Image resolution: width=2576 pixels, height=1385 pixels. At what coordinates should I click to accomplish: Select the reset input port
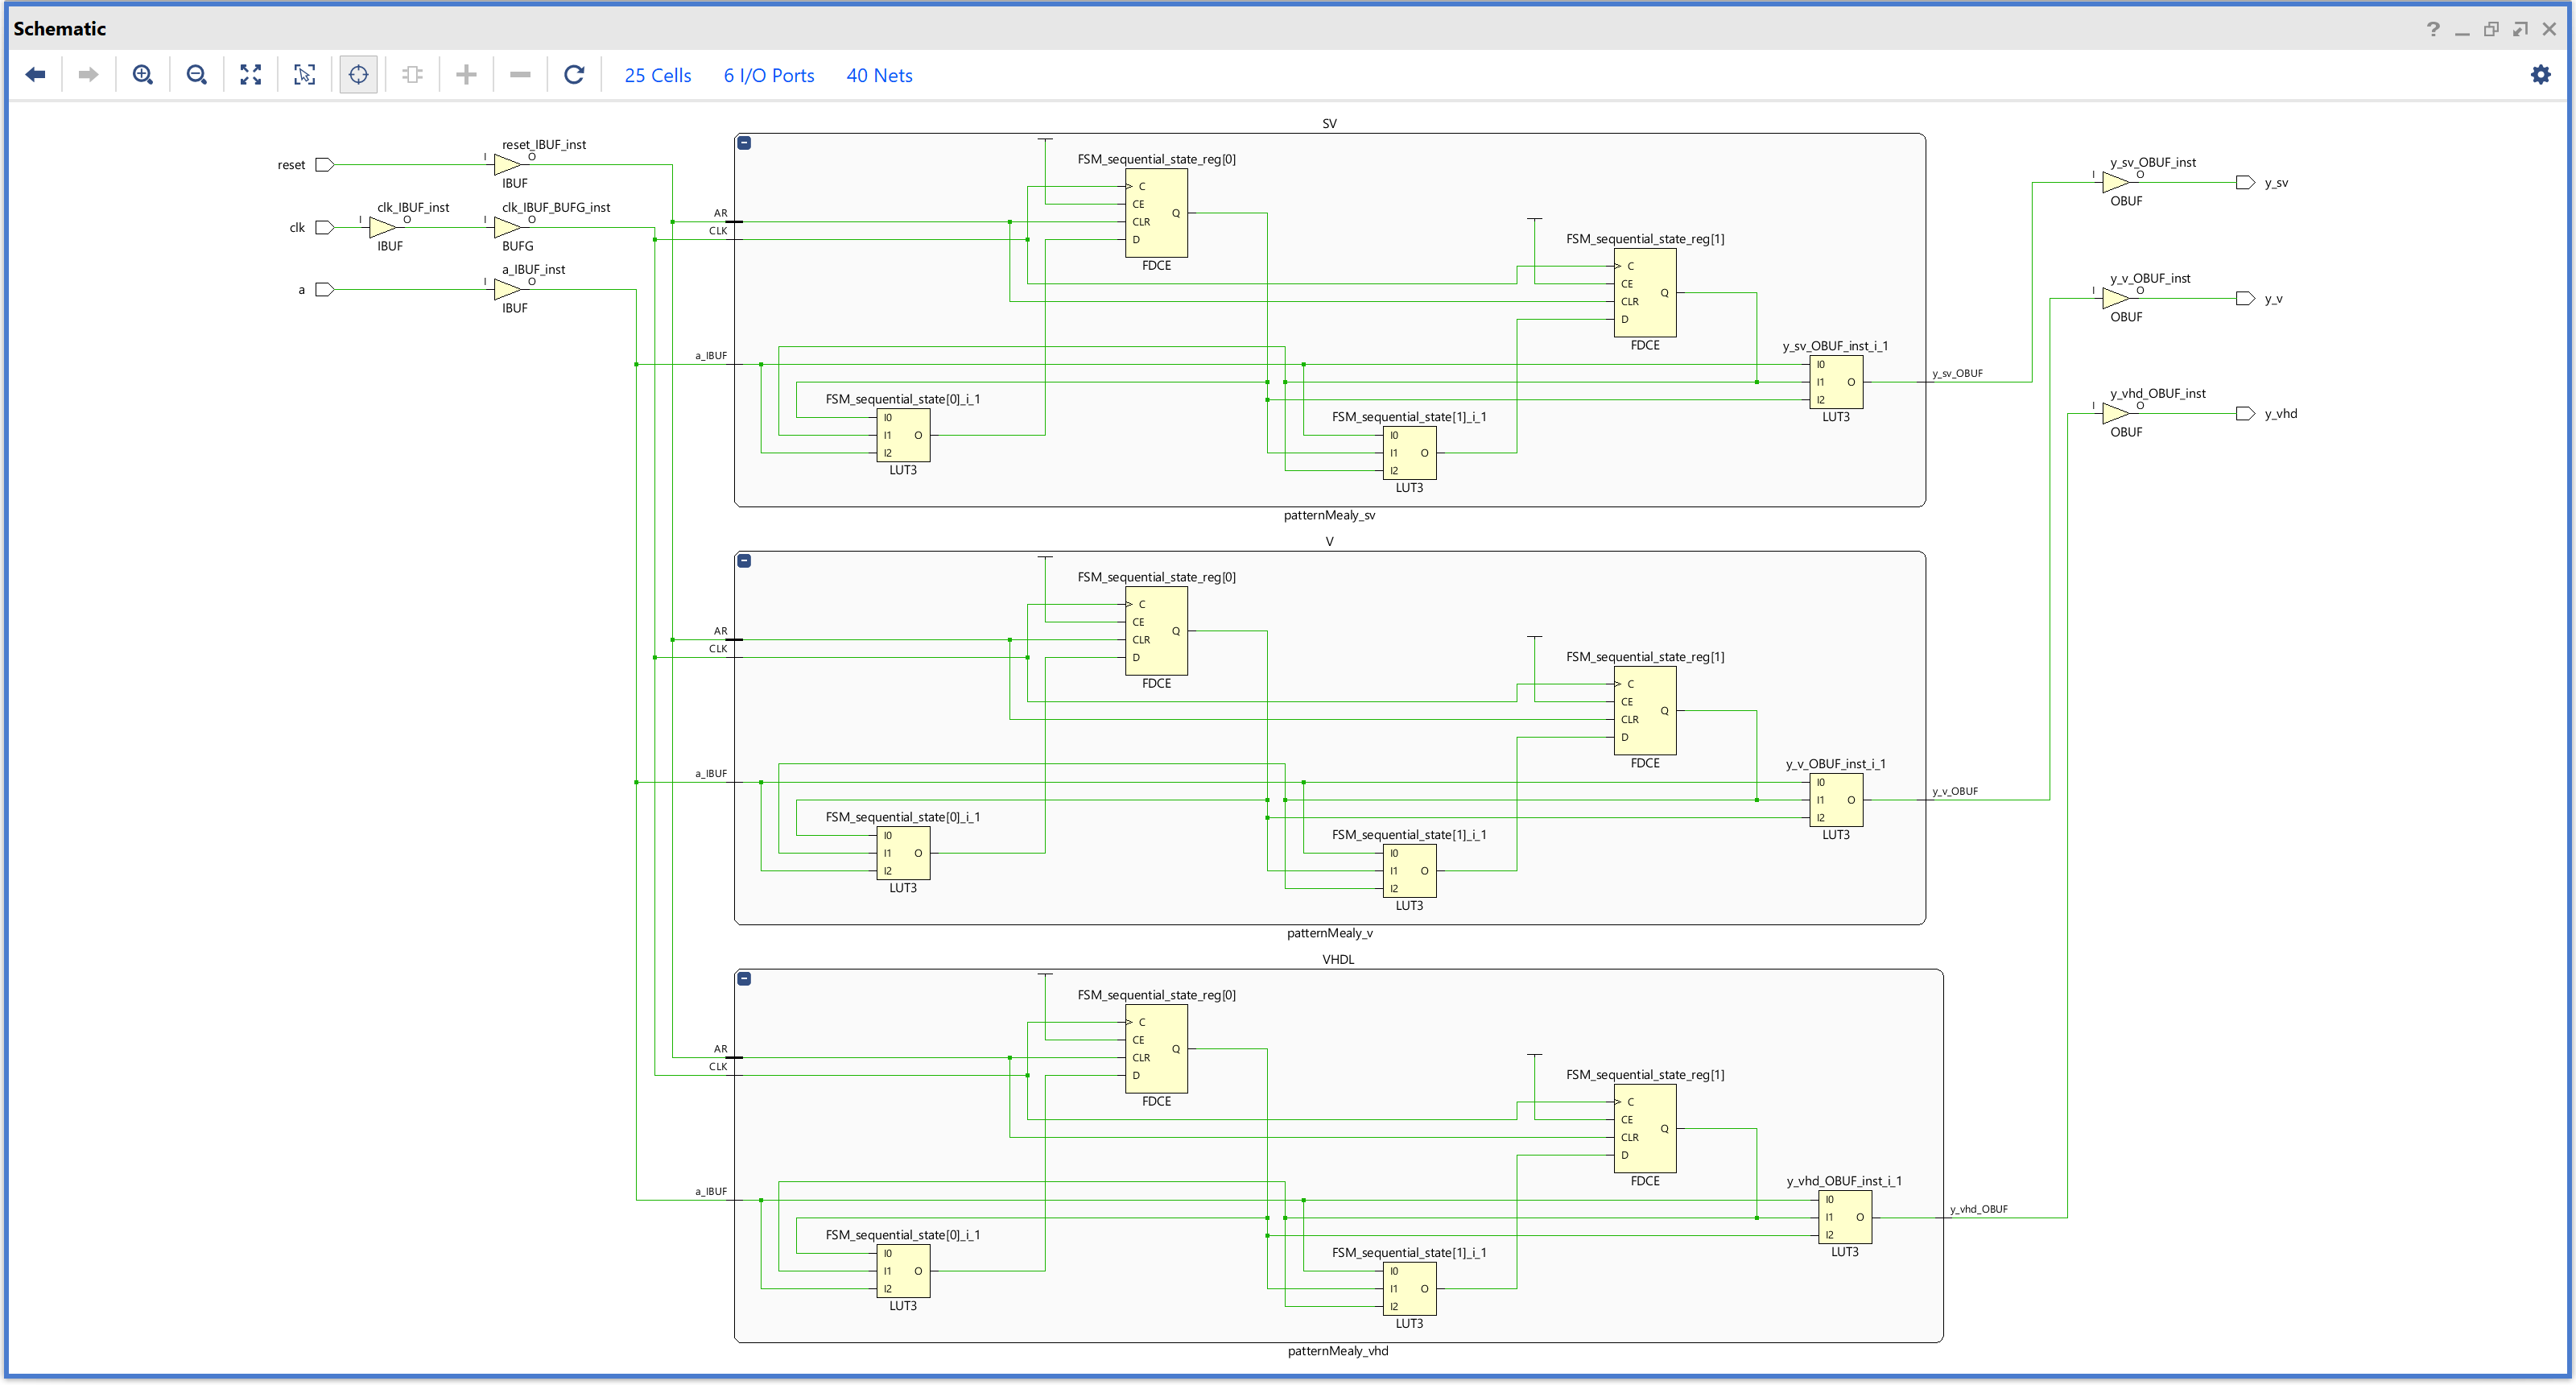coord(324,165)
